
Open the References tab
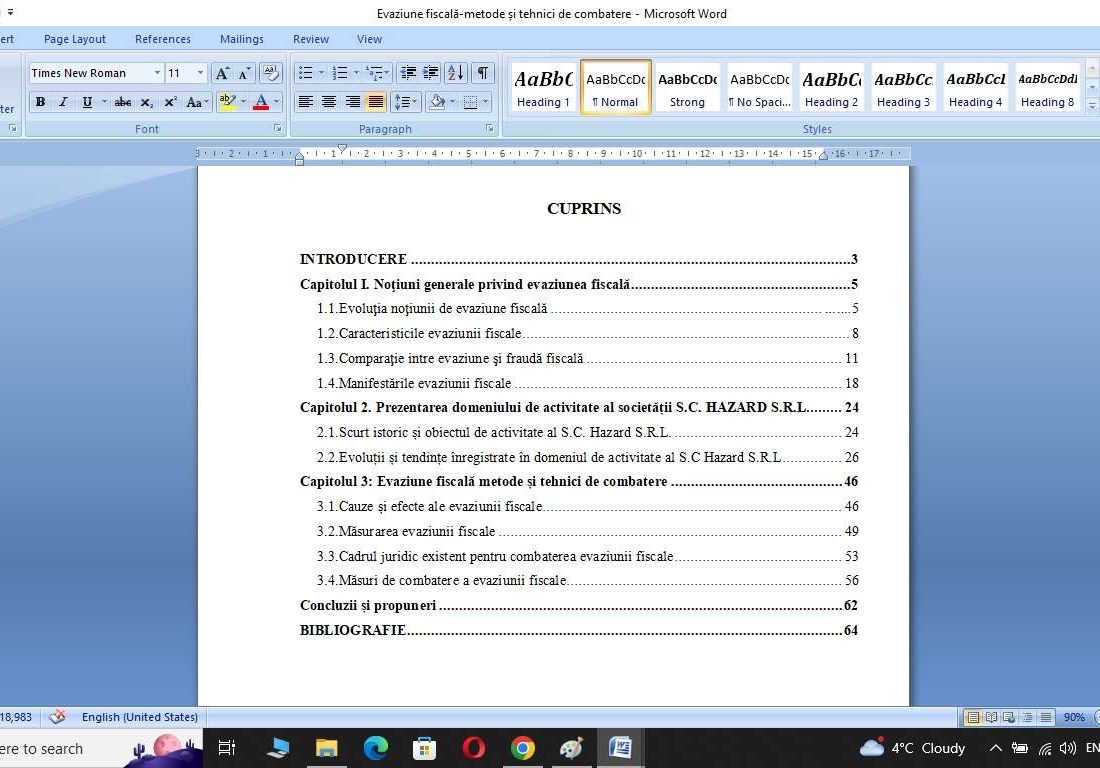pyautogui.click(x=162, y=39)
